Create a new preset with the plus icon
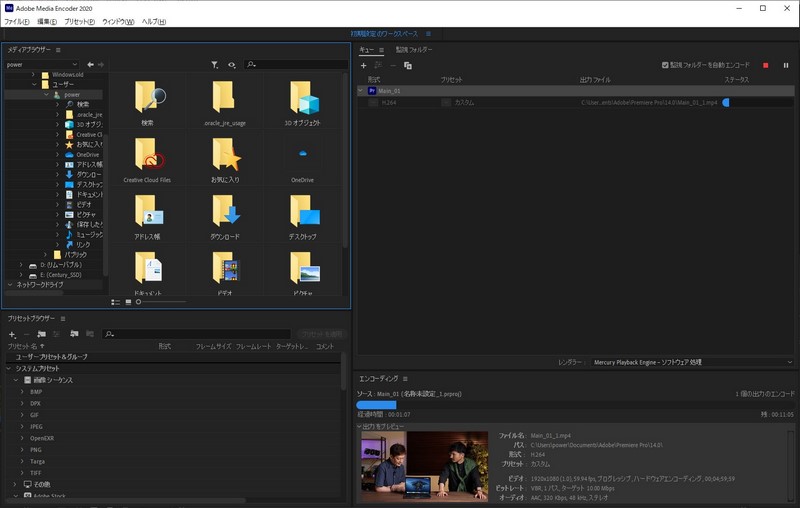This screenshot has width=800, height=508. 12,335
